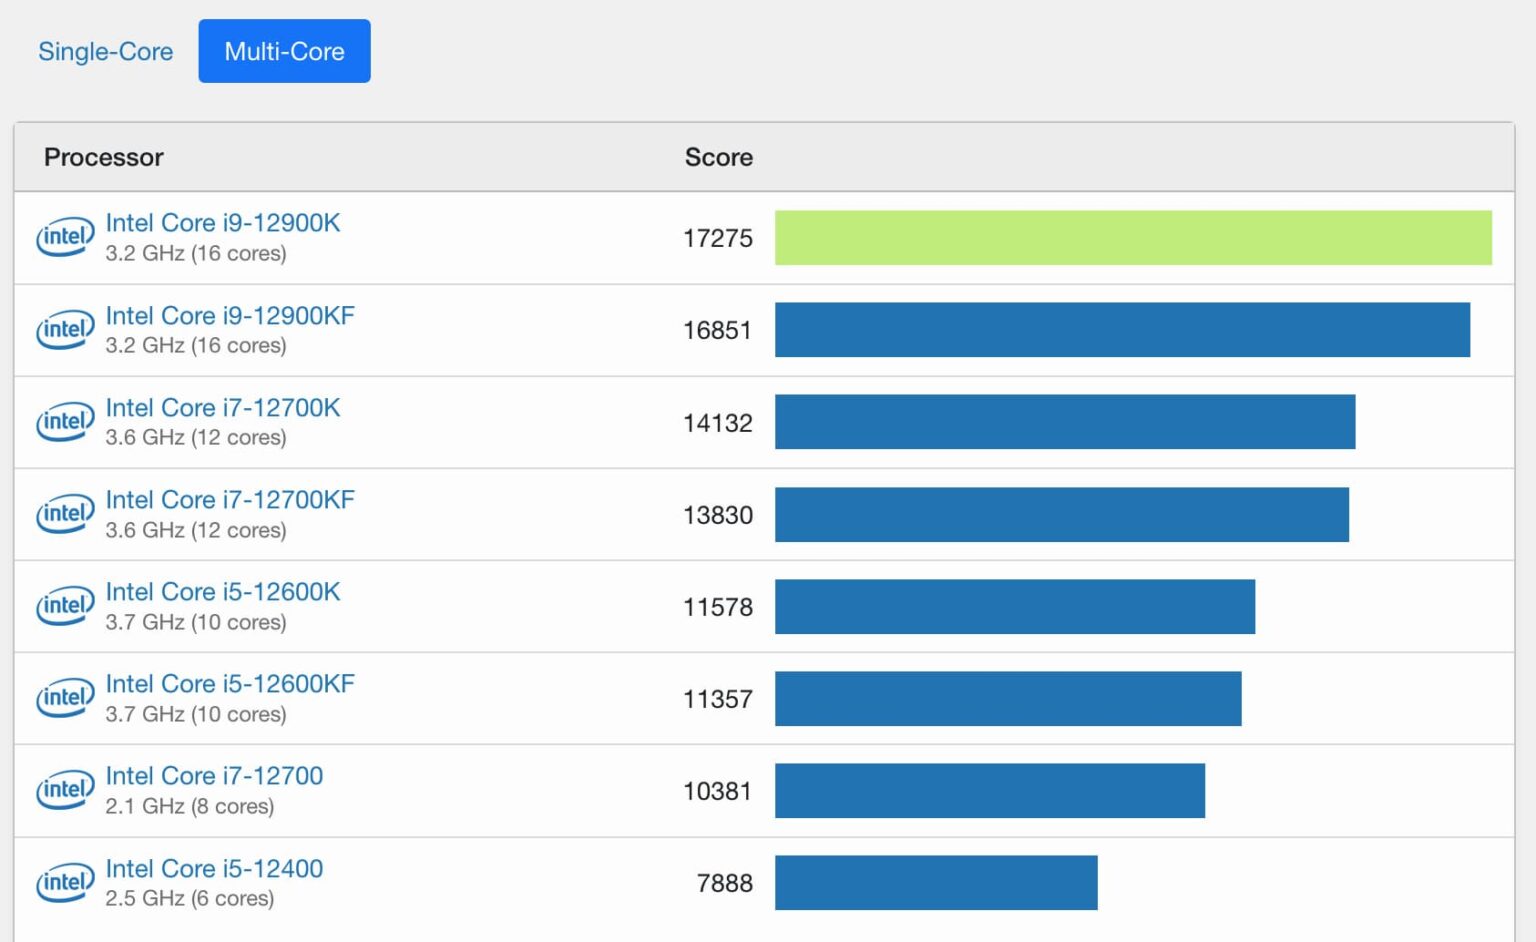Open the Intel Core i5-12600K link
The height and width of the screenshot is (942, 1536).
point(222,592)
